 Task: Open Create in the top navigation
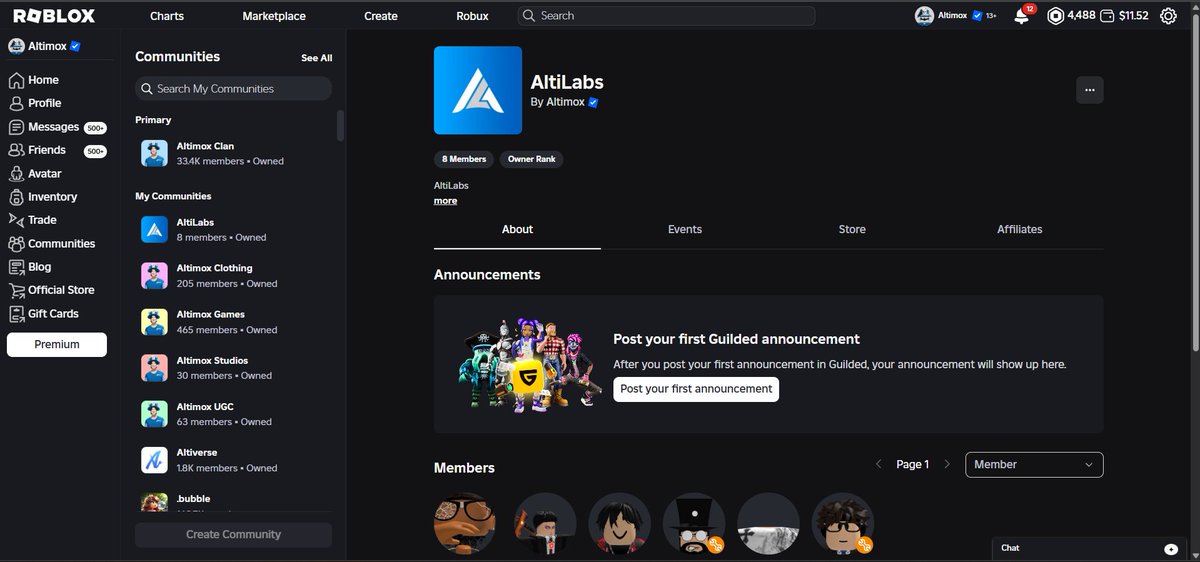pyautogui.click(x=381, y=16)
